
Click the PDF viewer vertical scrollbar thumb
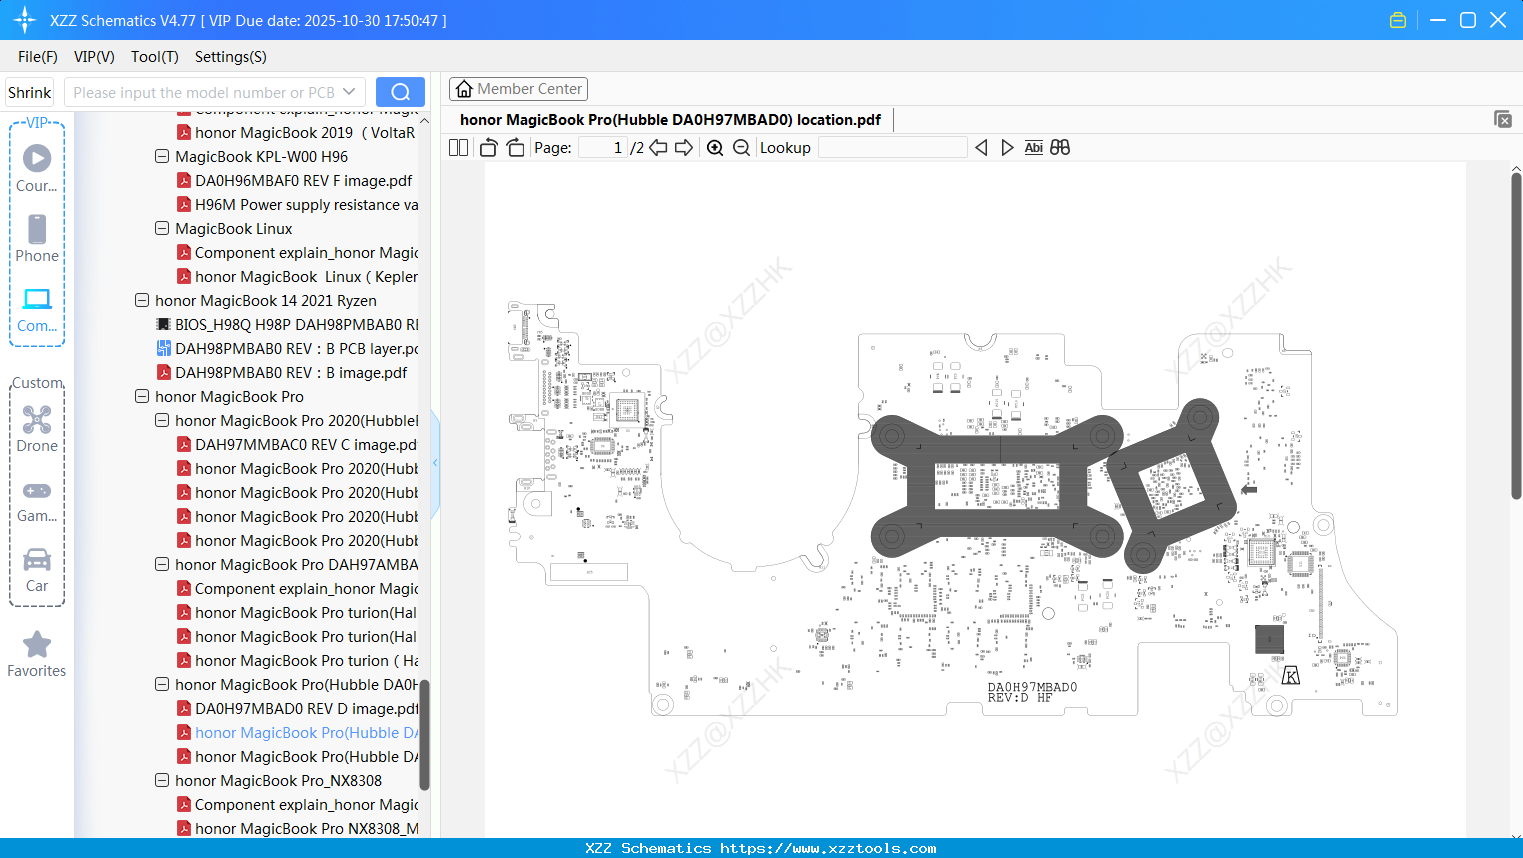click(x=1516, y=336)
